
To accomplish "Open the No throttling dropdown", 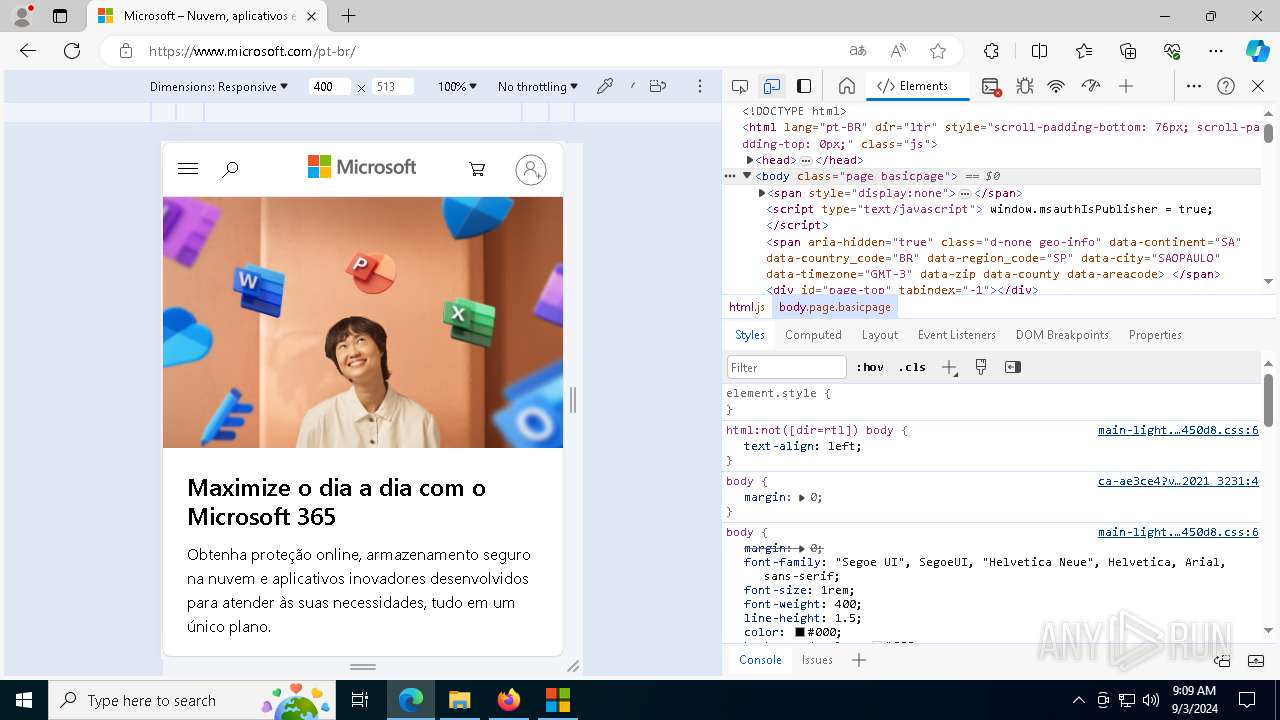I will point(538,87).
